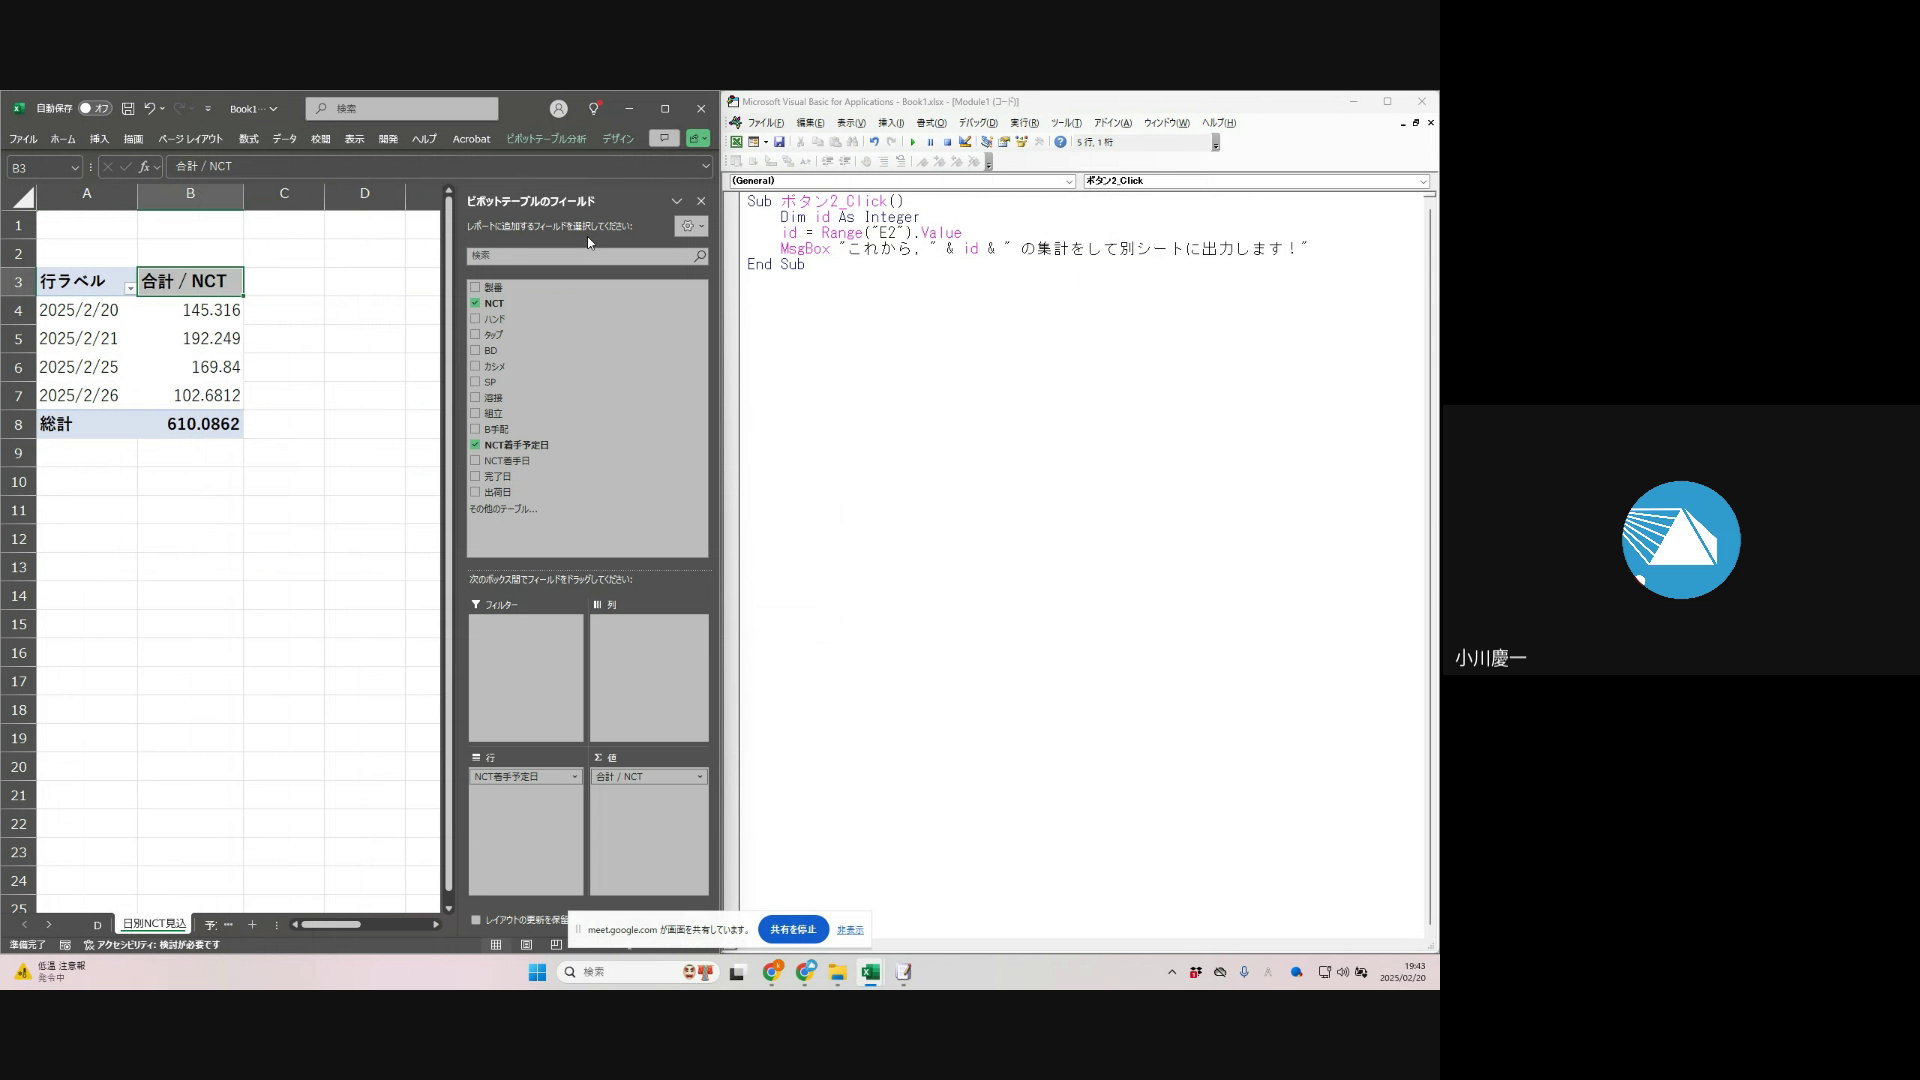Toggle the AutoSave switch off/on
The width and height of the screenshot is (1920, 1080).
pos(95,108)
